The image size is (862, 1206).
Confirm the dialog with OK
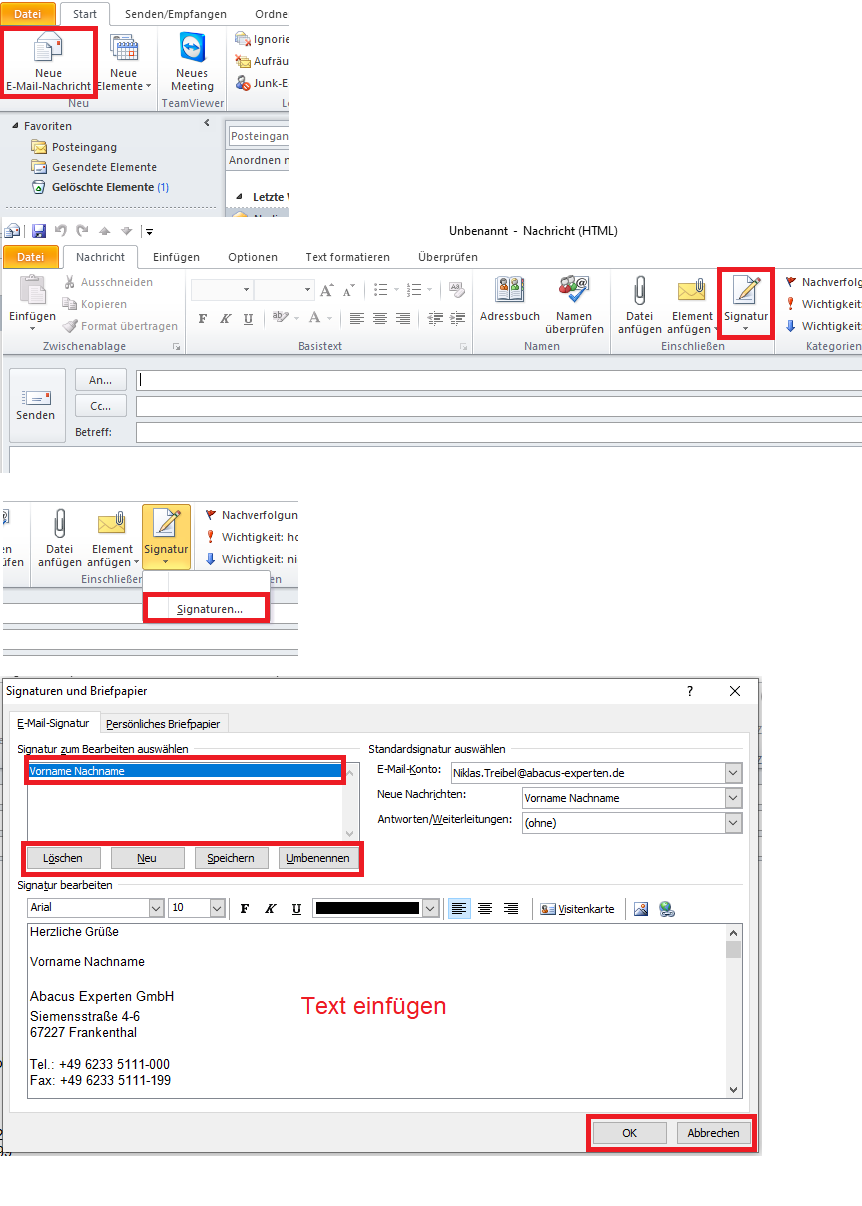pos(629,1133)
